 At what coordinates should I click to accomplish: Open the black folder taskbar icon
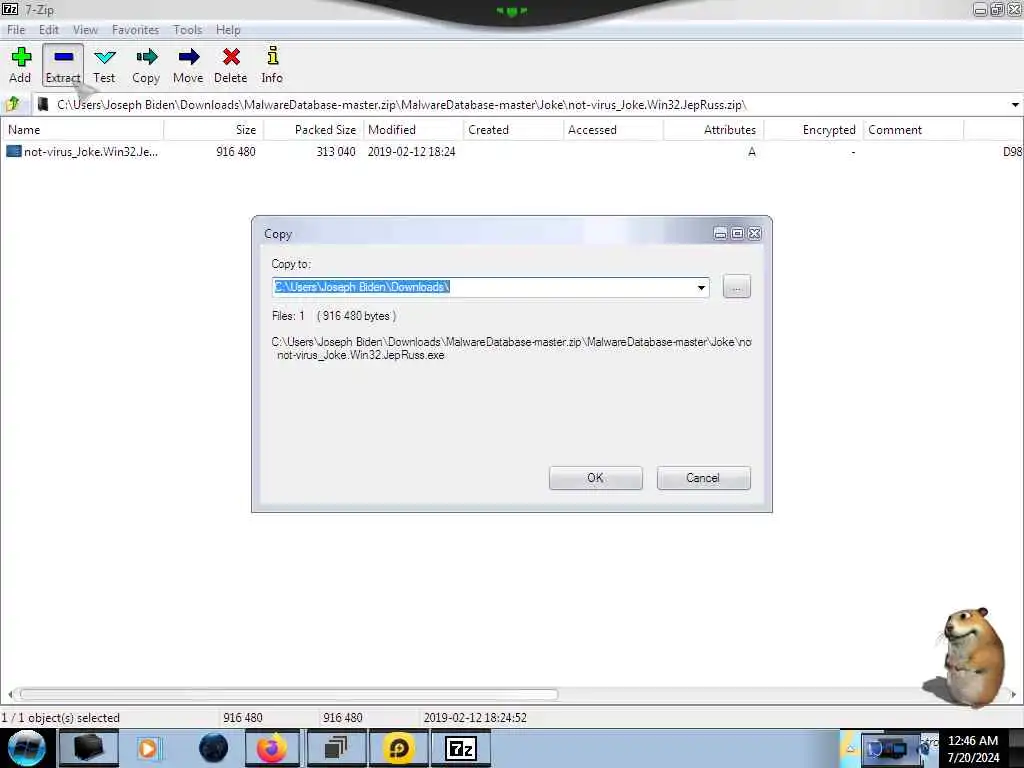point(88,748)
